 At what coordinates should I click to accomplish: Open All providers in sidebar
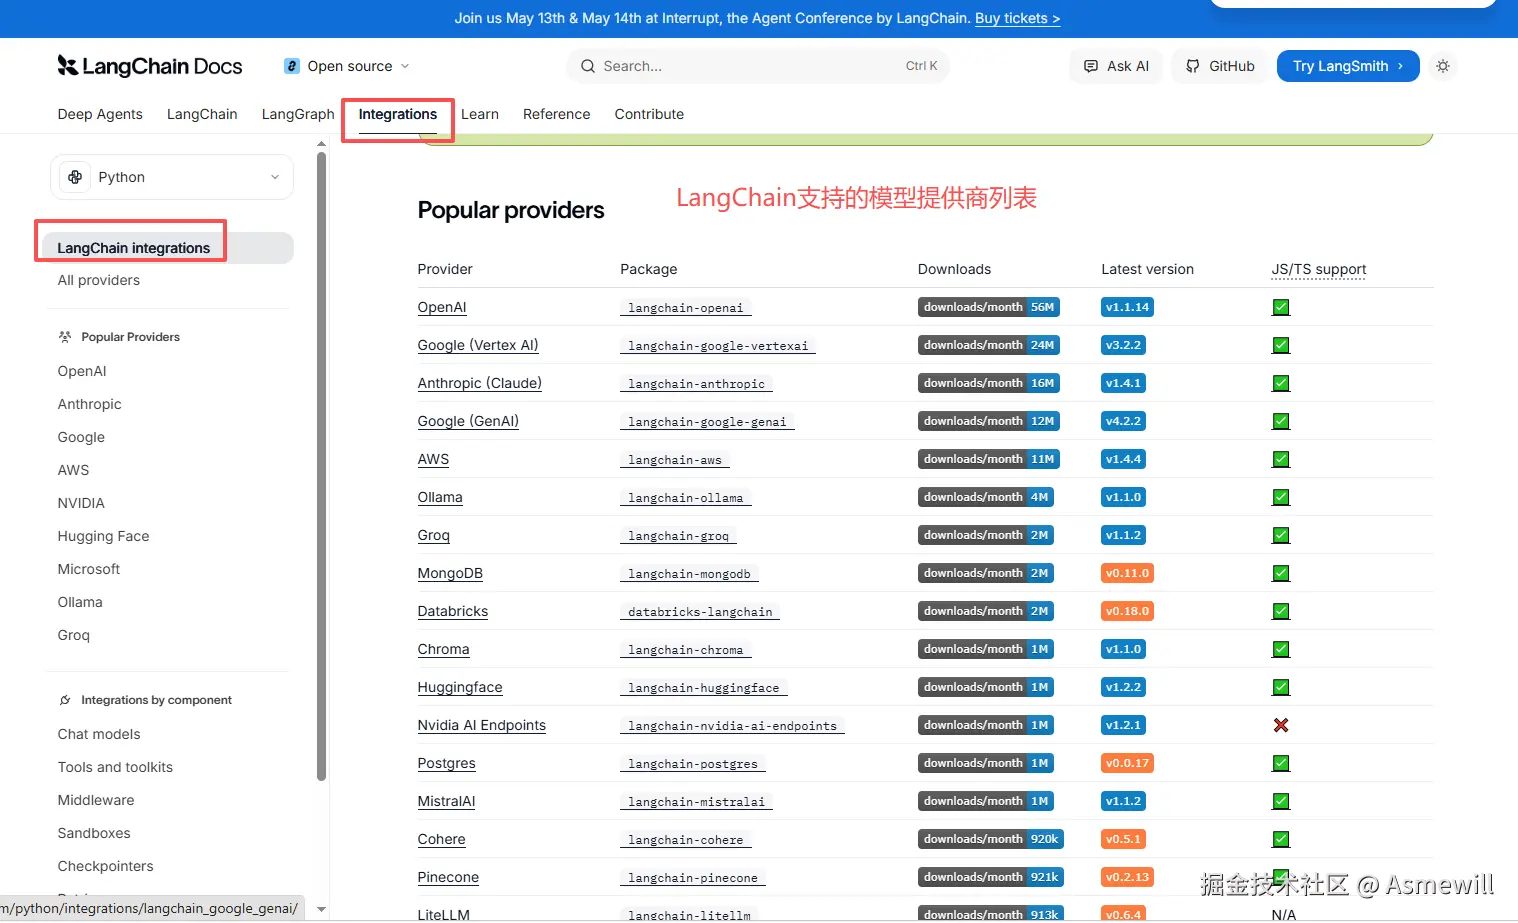(99, 280)
